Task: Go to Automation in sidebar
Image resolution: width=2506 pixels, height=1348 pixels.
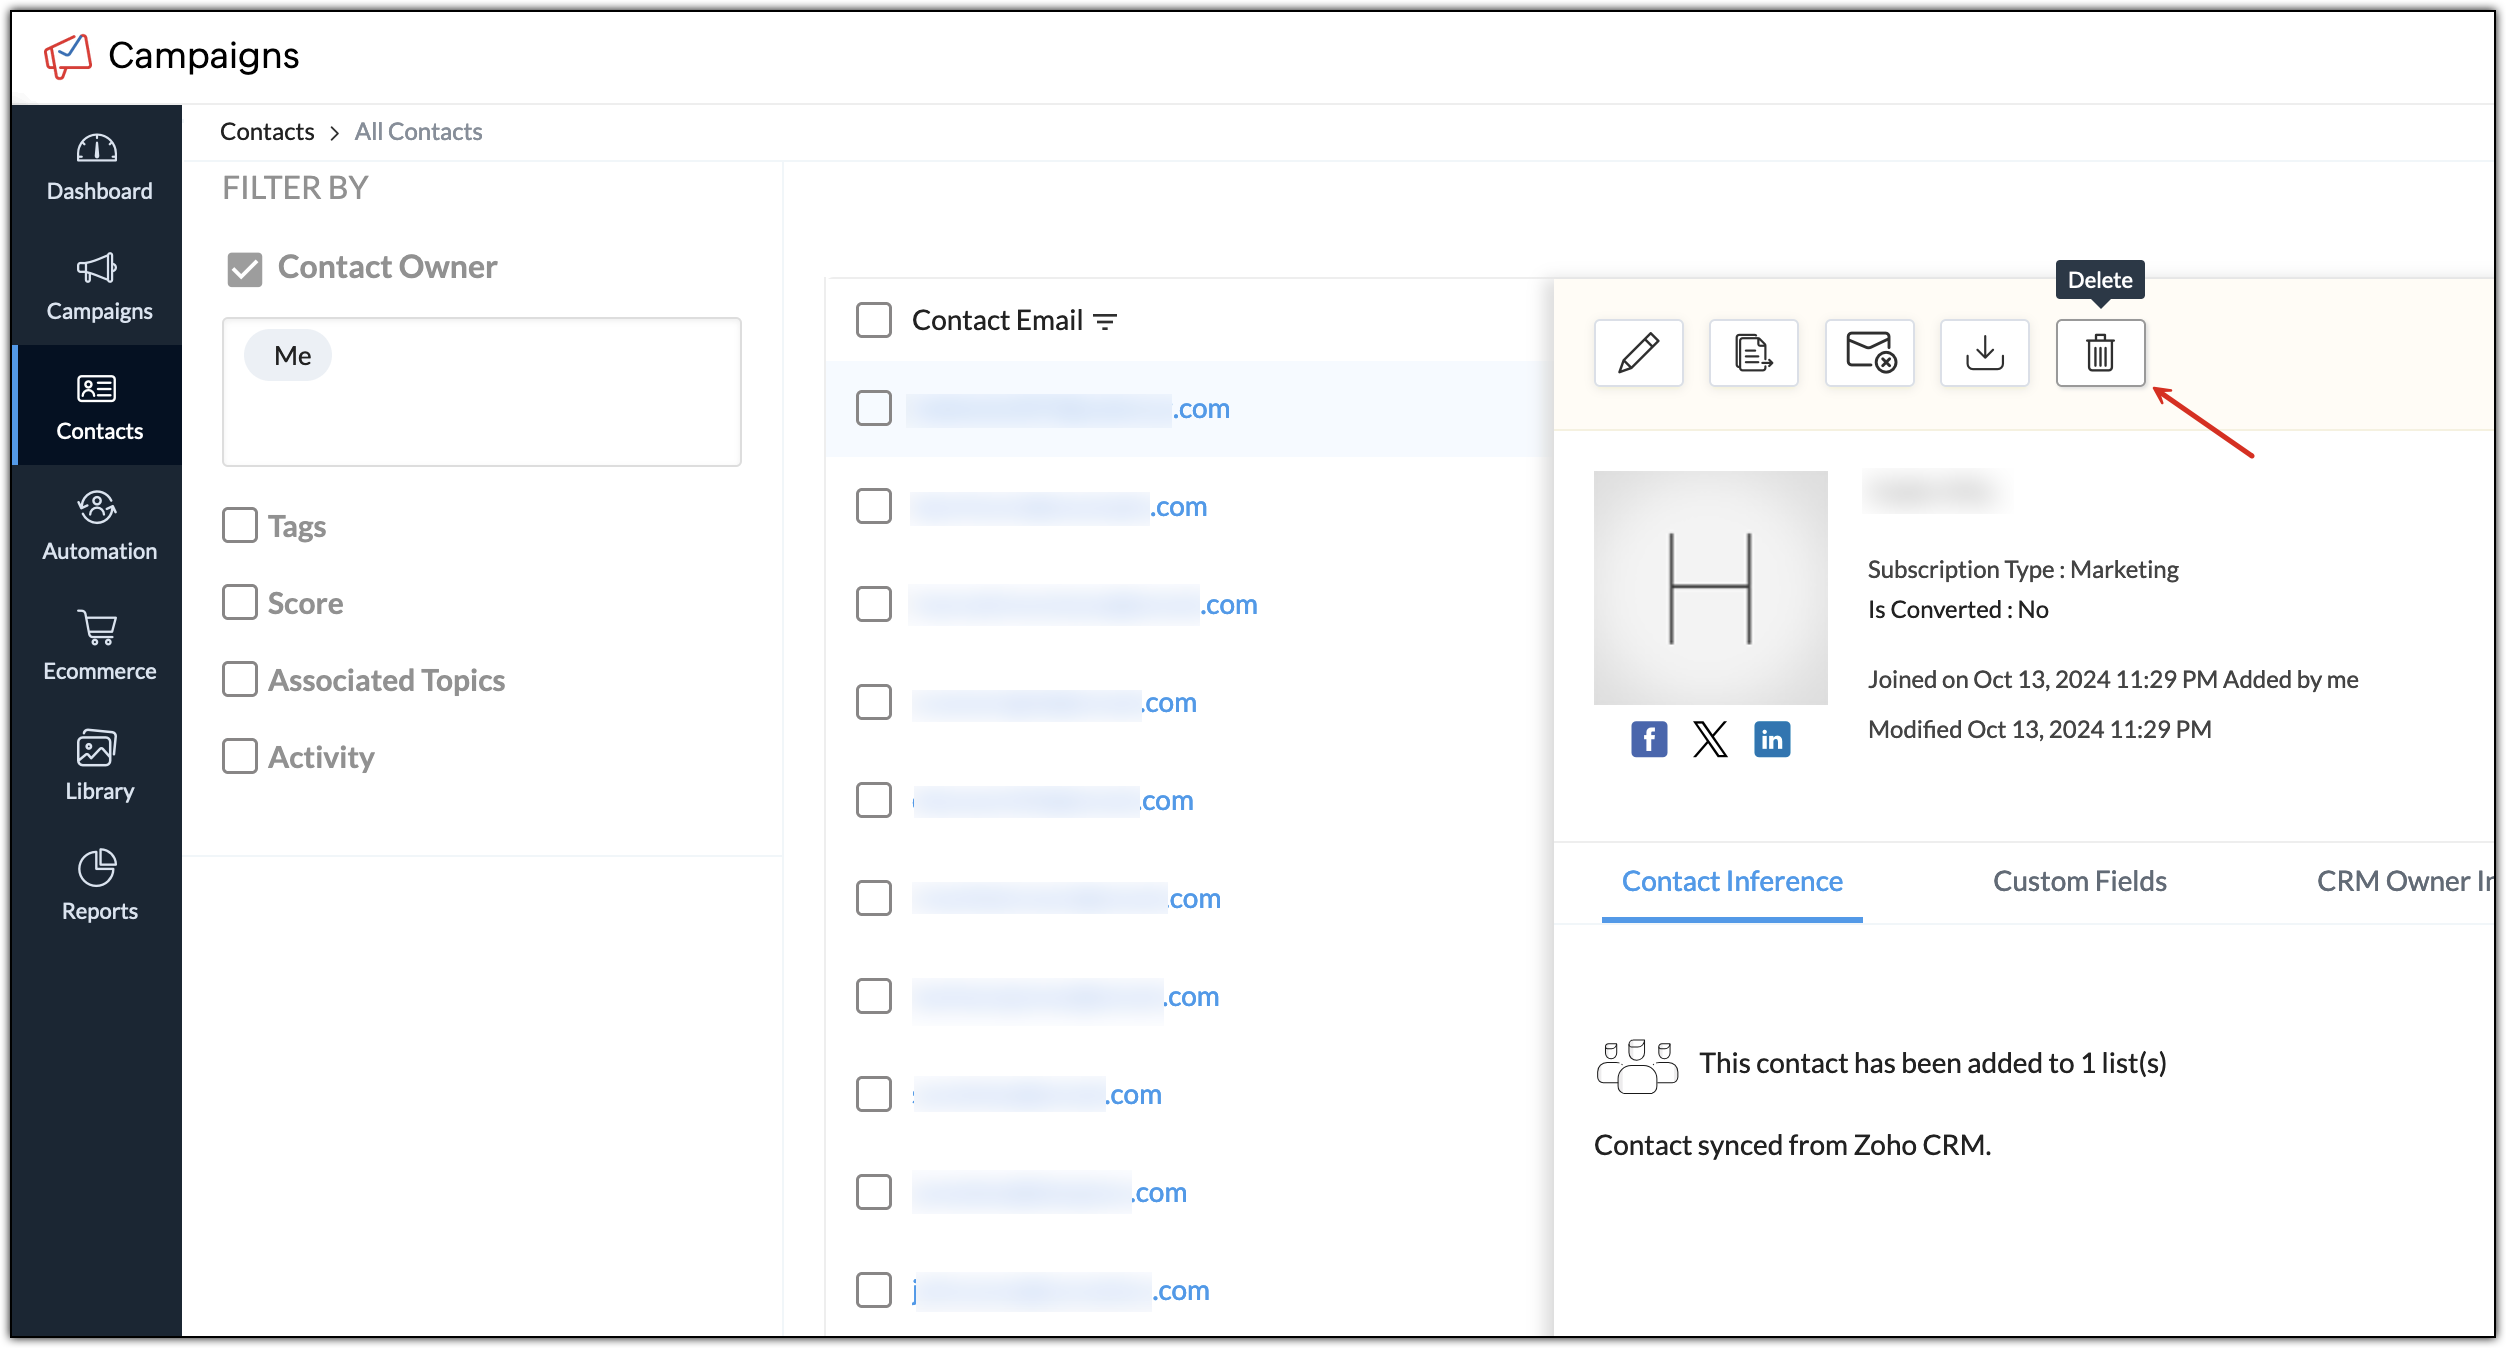Action: [98, 526]
